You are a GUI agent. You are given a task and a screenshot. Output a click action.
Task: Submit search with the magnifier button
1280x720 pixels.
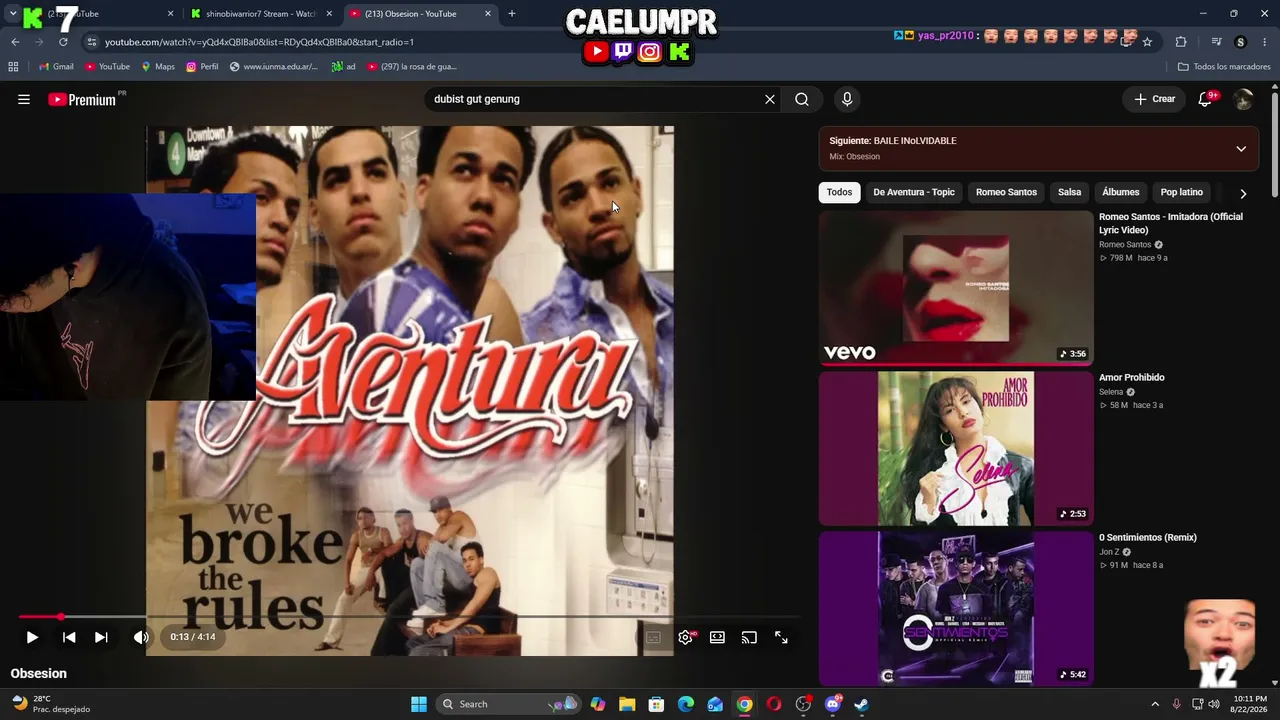[802, 99]
